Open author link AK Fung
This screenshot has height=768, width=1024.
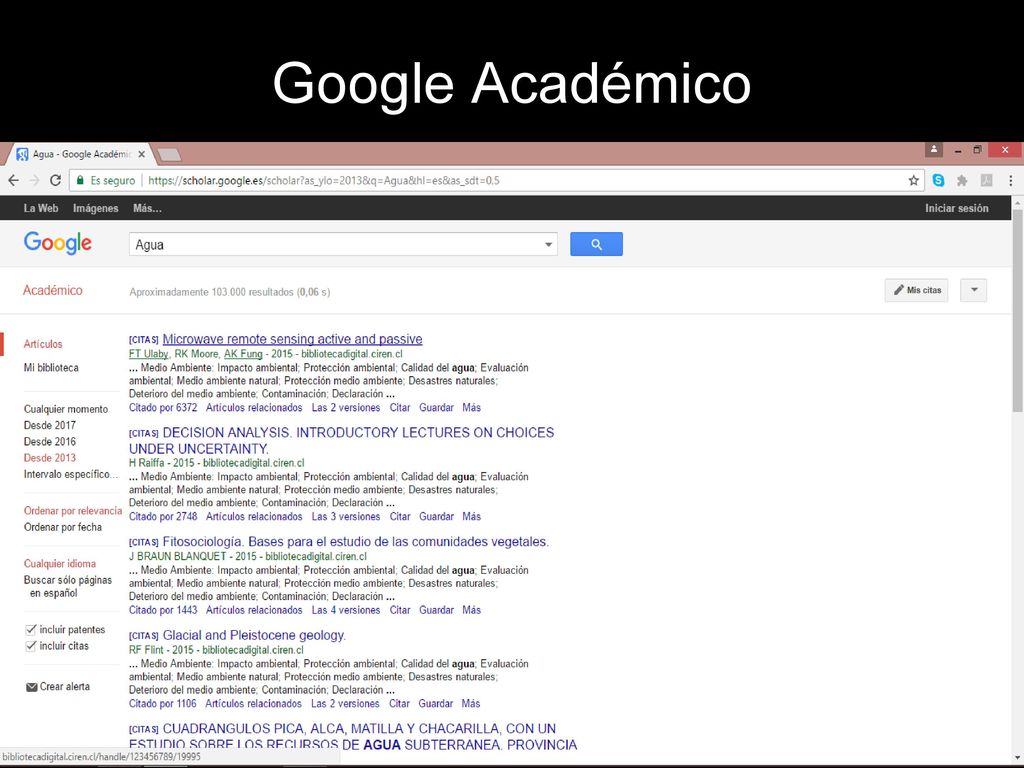click(x=243, y=354)
